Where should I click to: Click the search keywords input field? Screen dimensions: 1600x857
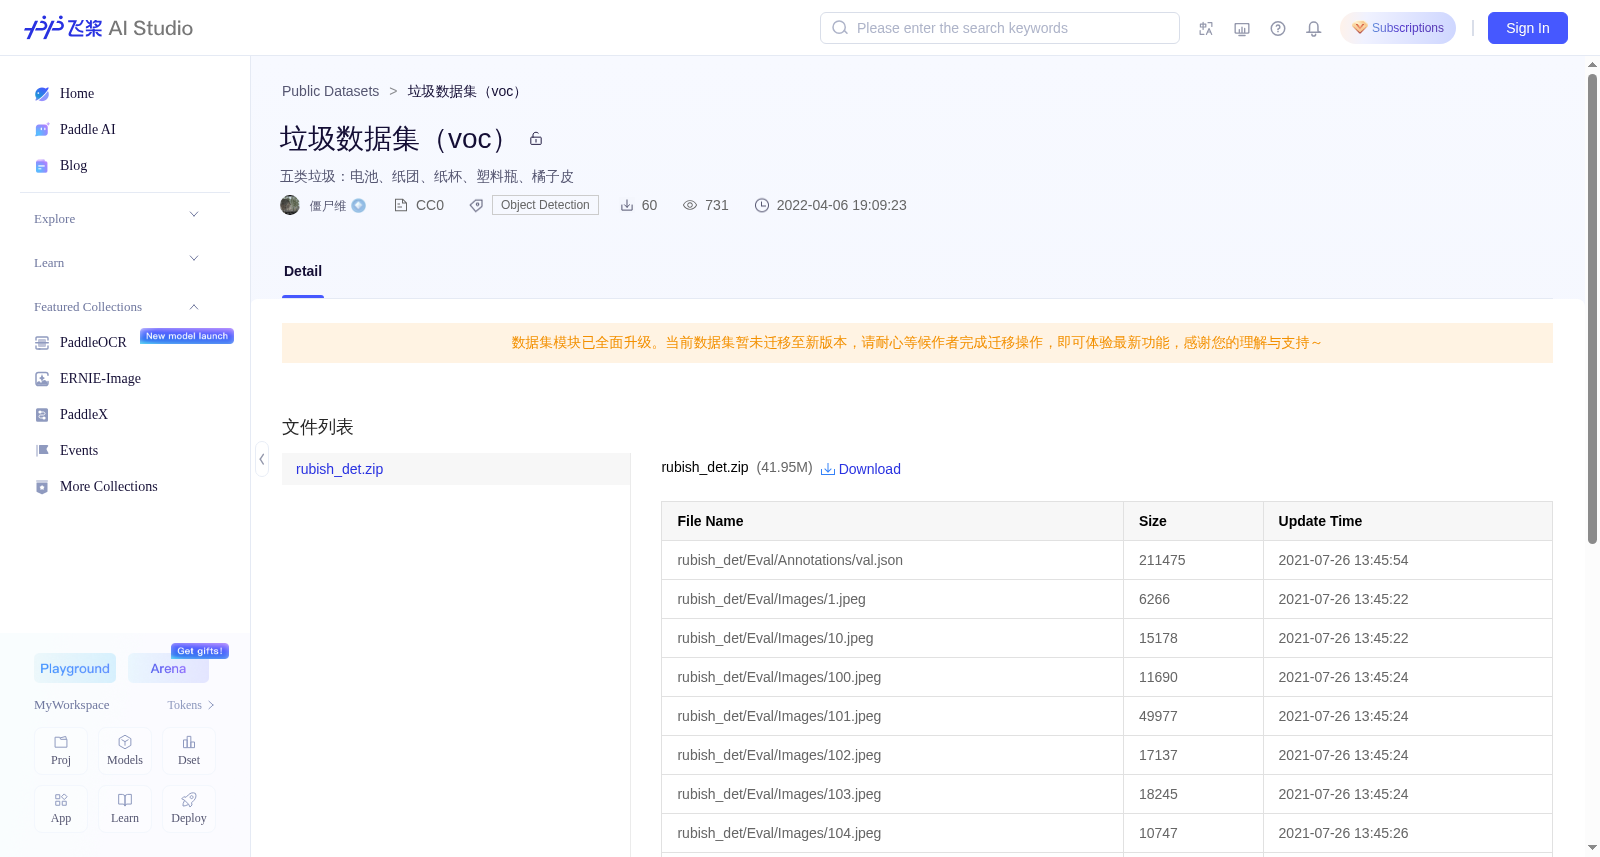1000,28
